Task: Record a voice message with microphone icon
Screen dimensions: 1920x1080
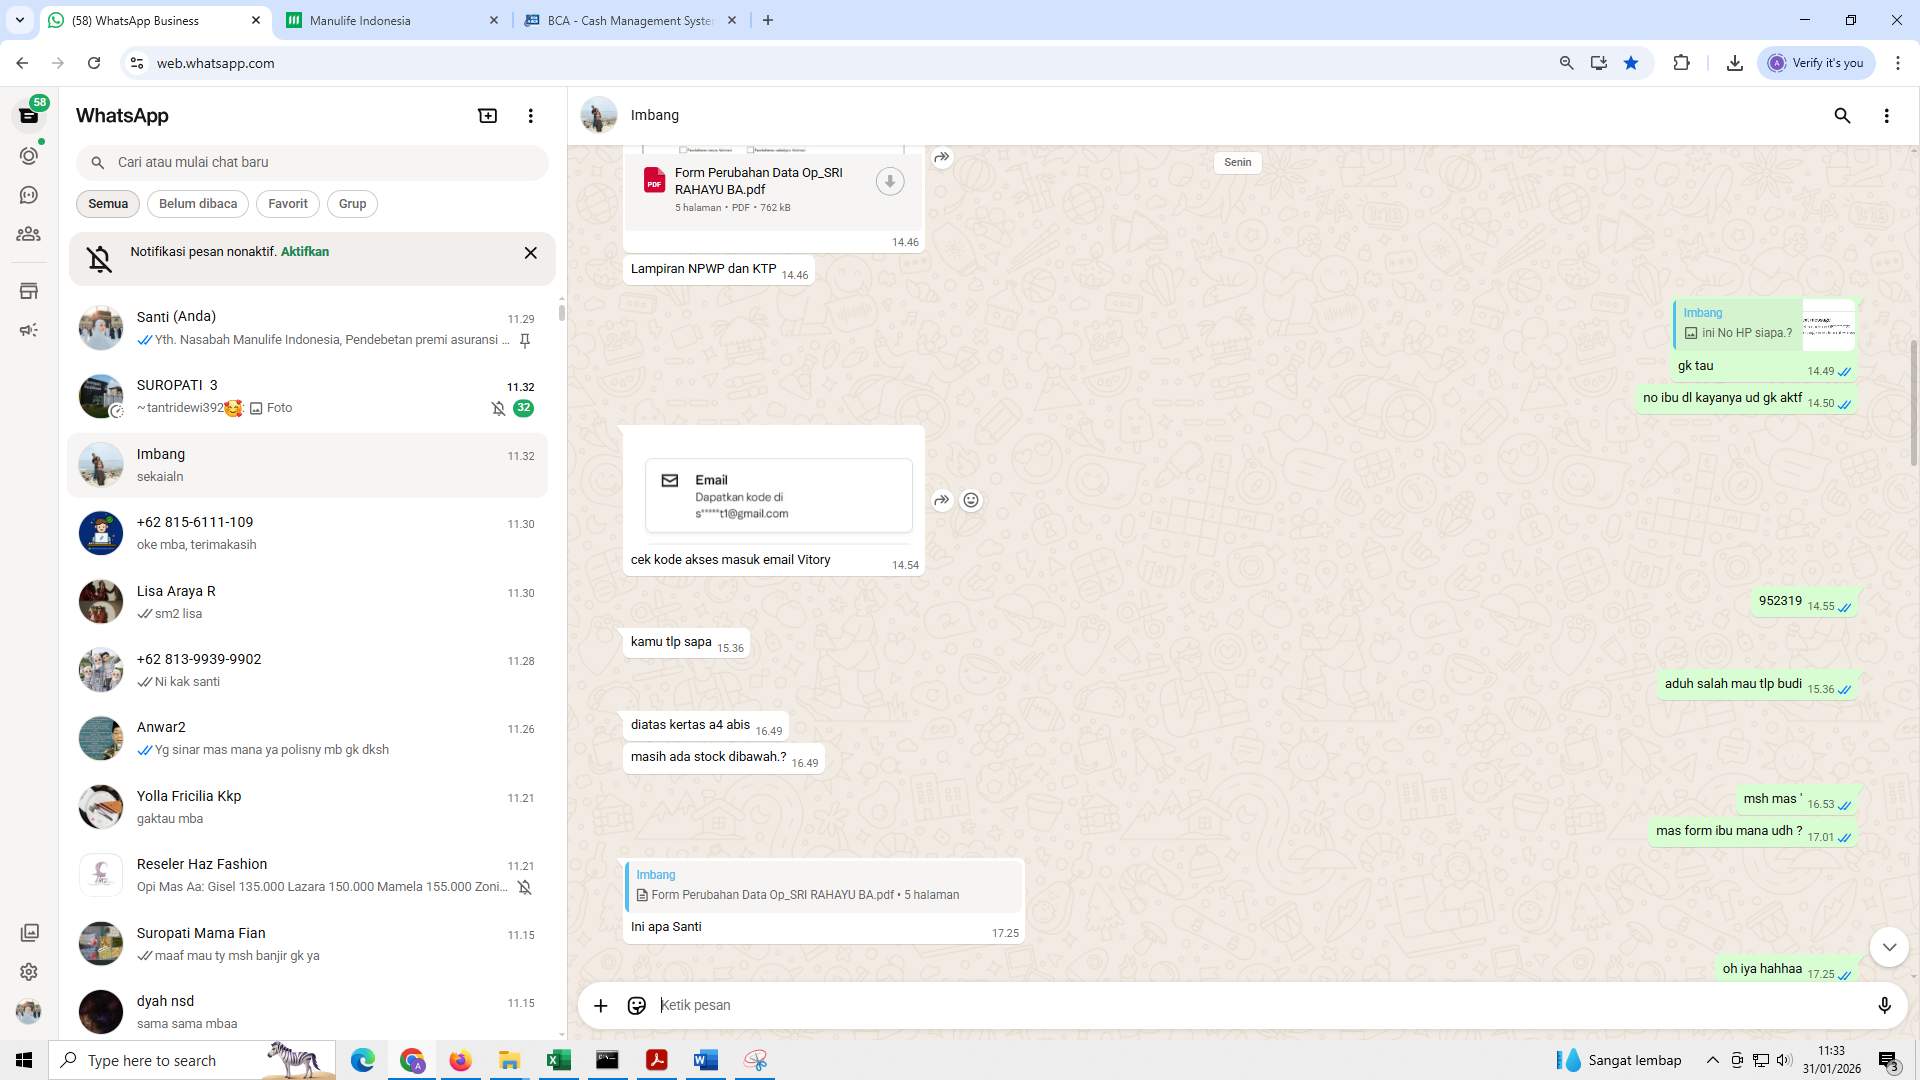Action: click(1885, 1005)
